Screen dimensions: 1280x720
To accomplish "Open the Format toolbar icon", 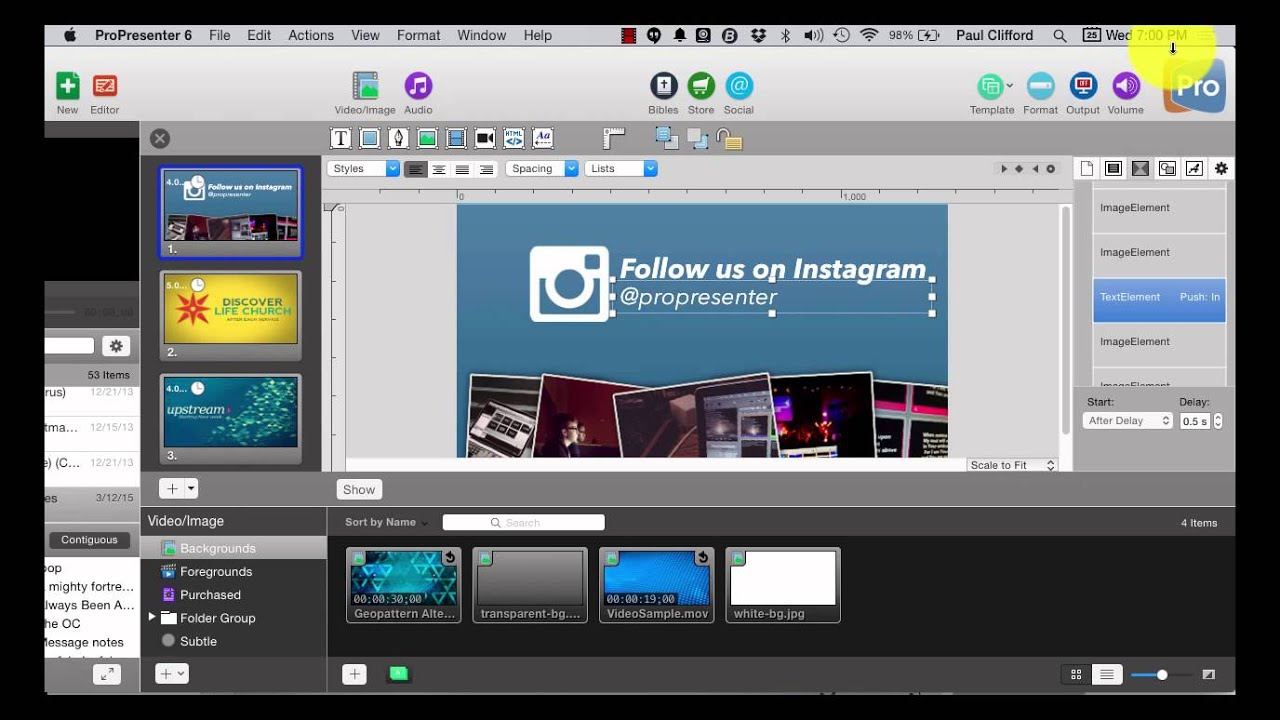I will (x=1040, y=86).
